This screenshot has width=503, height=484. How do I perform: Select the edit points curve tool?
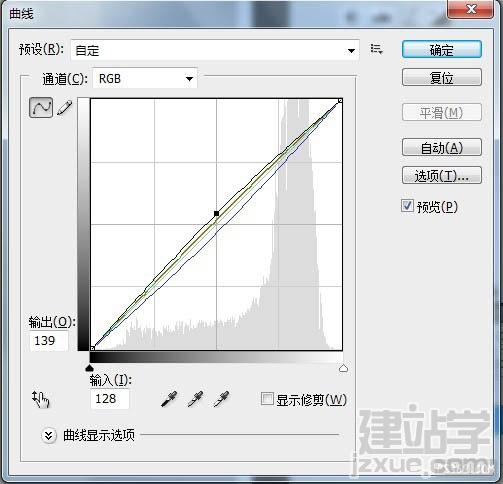click(41, 107)
